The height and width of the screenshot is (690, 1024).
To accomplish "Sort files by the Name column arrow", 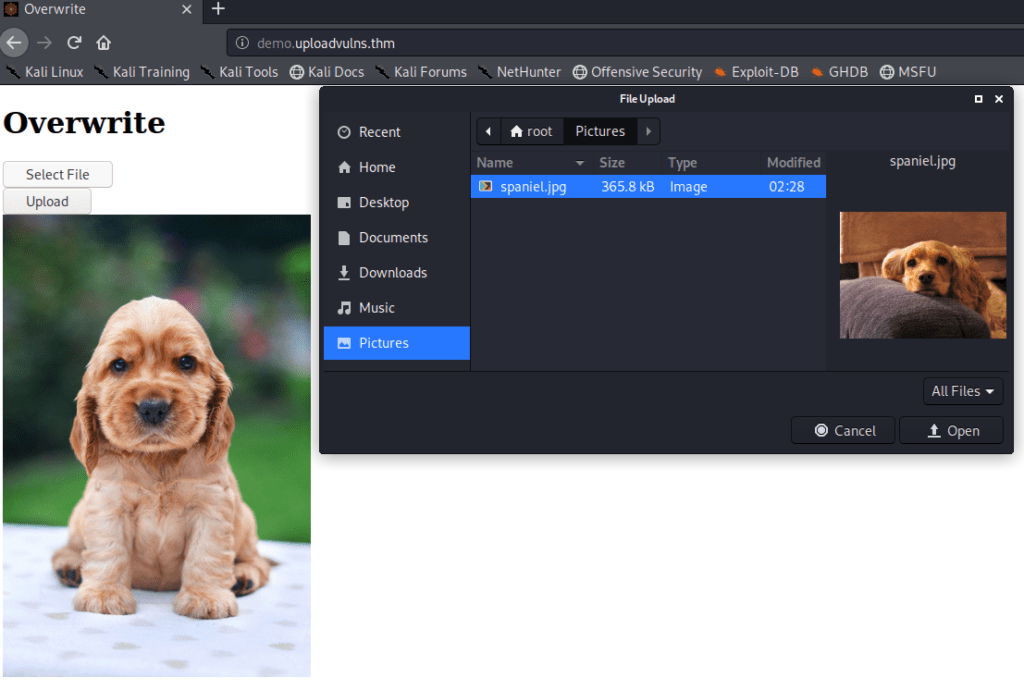I will click(579, 163).
